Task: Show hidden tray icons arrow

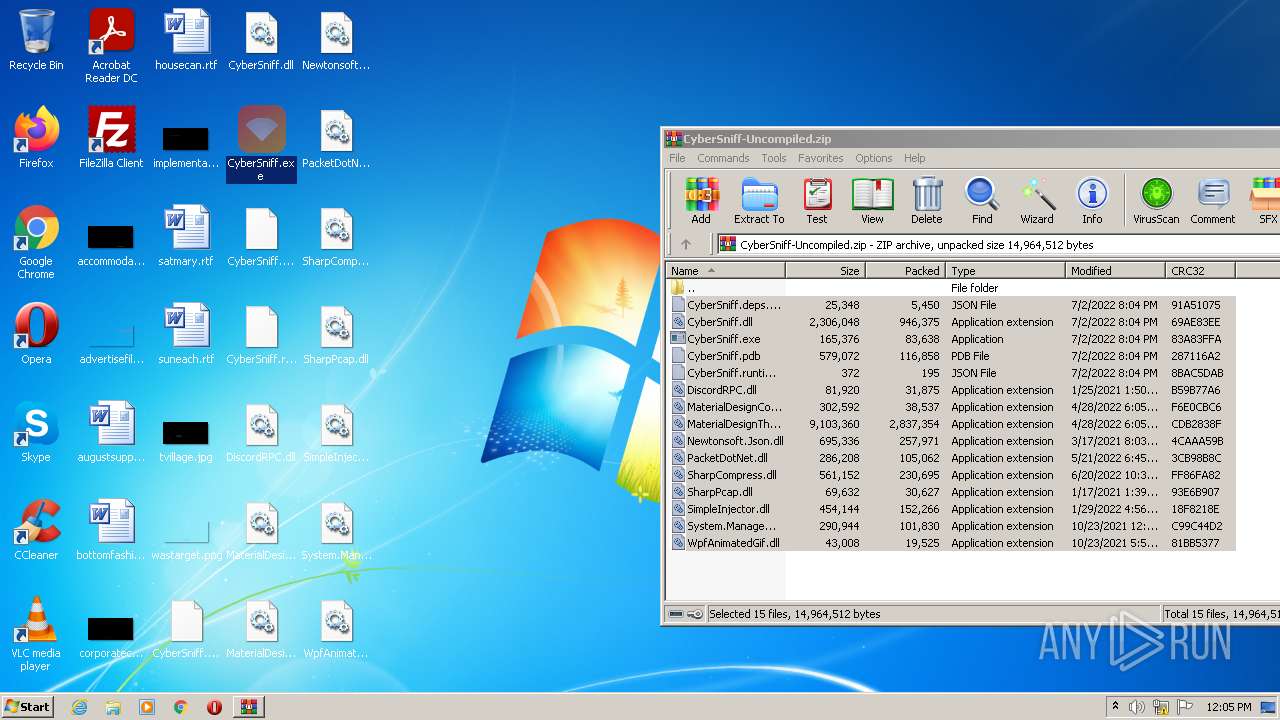Action: coord(1115,707)
